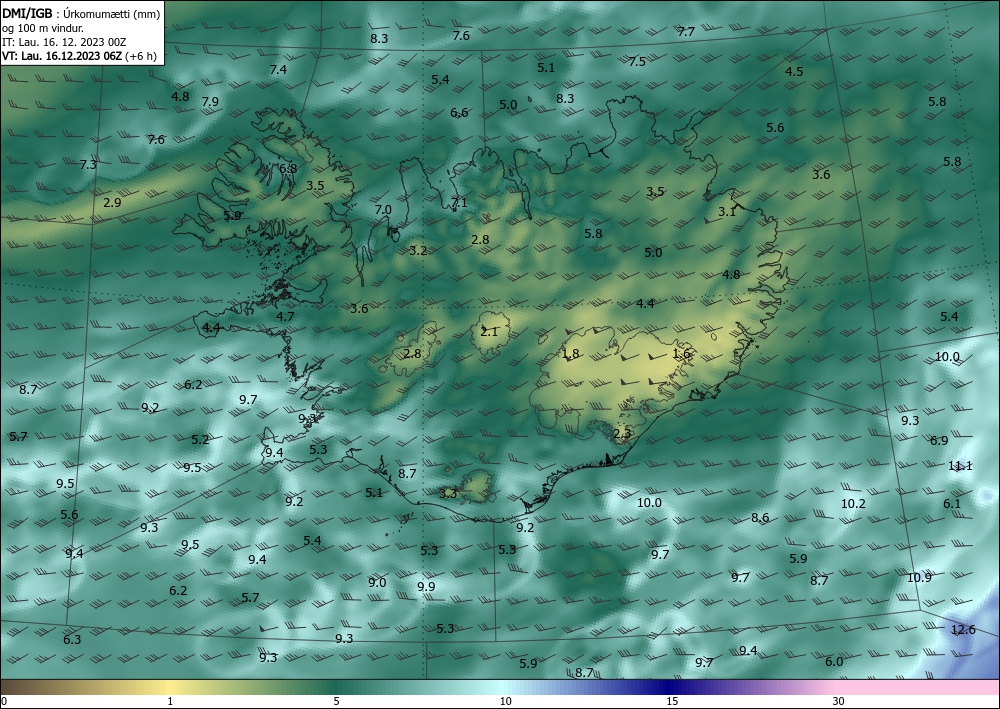Click the 7.3 value on the map
The height and width of the screenshot is (709, 1000).
pyautogui.click(x=88, y=164)
